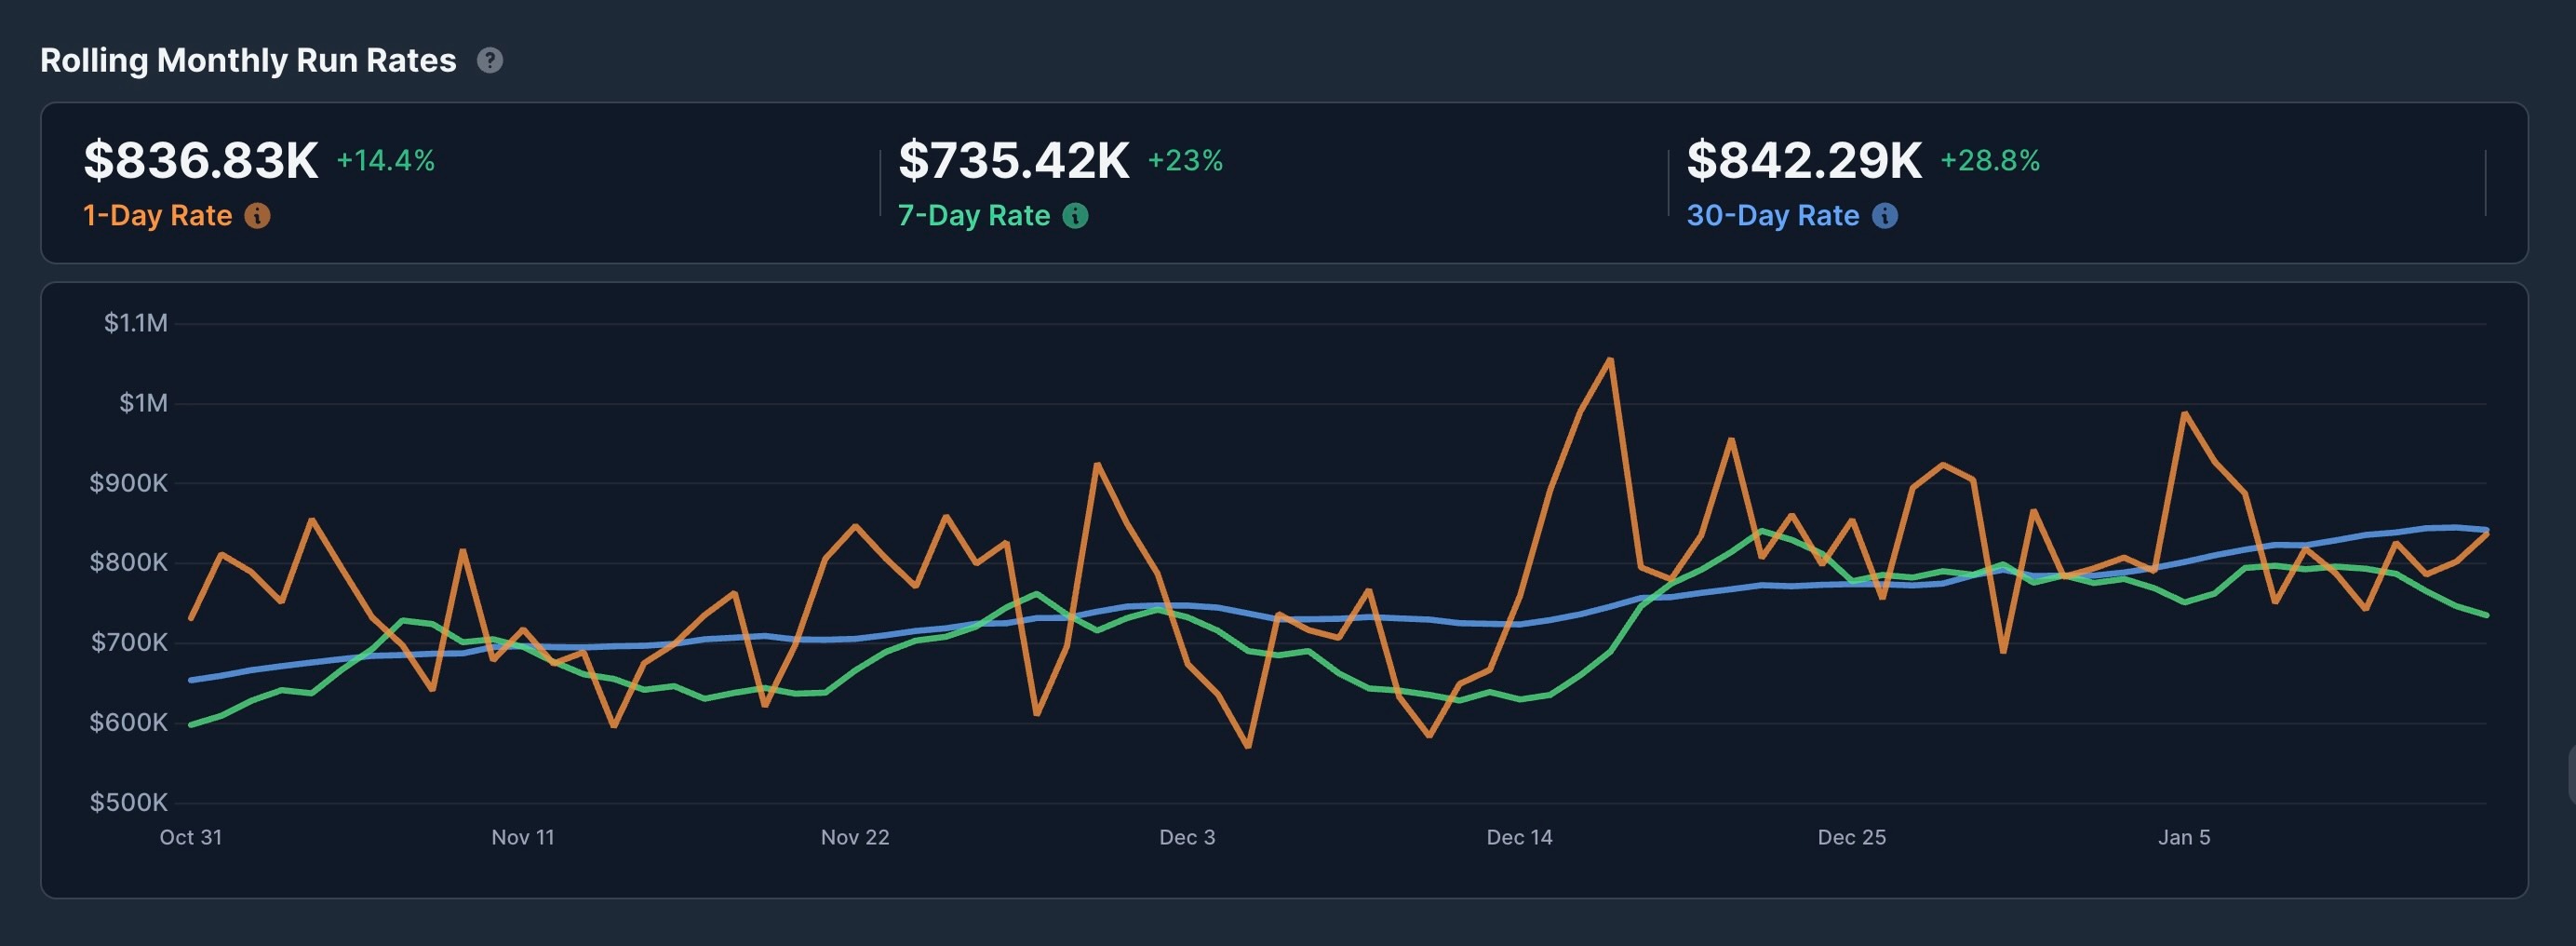2576x946 pixels.
Task: Click the $600K y-axis label
Action: tap(129, 722)
